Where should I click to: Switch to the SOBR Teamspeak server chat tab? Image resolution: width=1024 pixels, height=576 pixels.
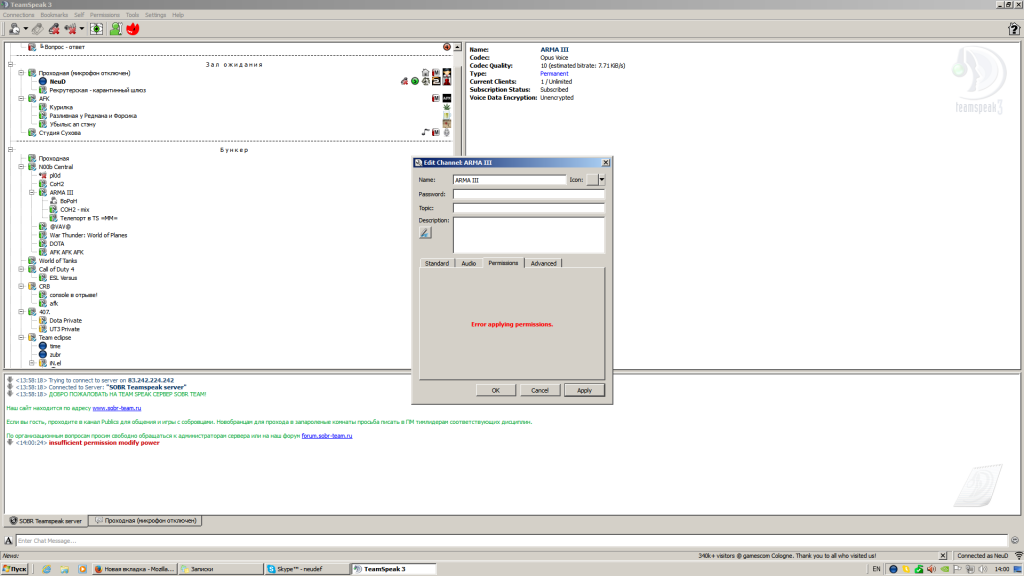point(46,520)
